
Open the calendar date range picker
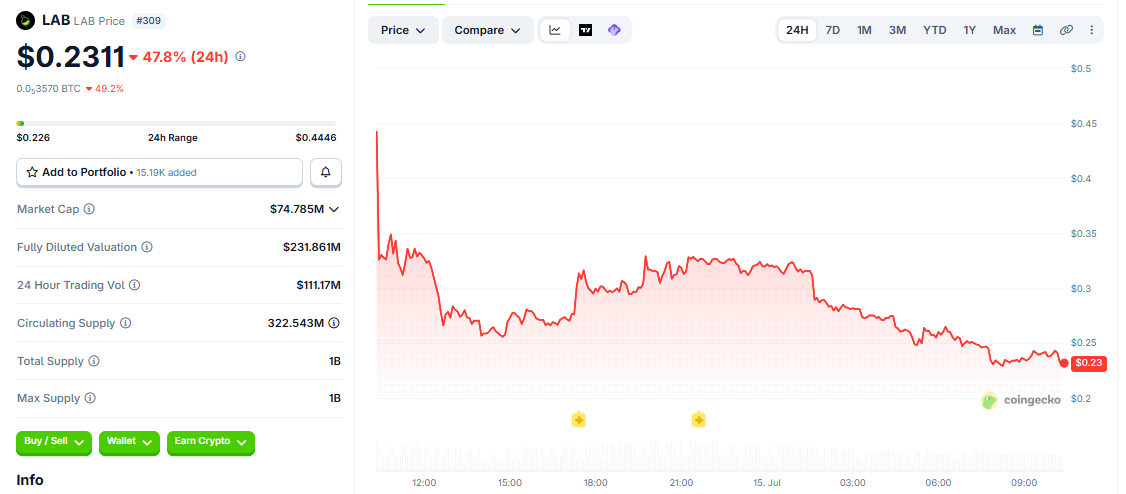click(x=1038, y=30)
